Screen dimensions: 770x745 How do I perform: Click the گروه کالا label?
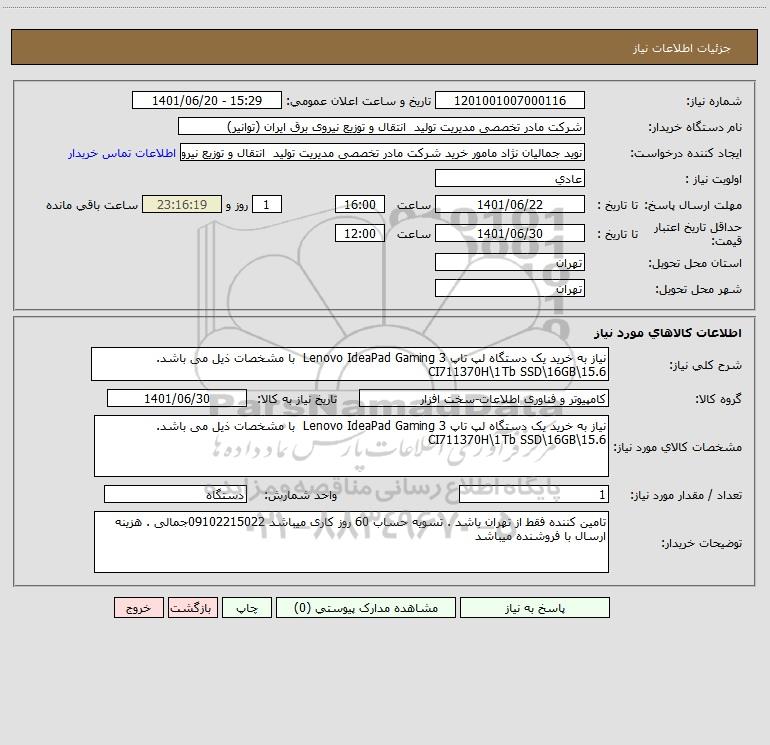point(719,399)
